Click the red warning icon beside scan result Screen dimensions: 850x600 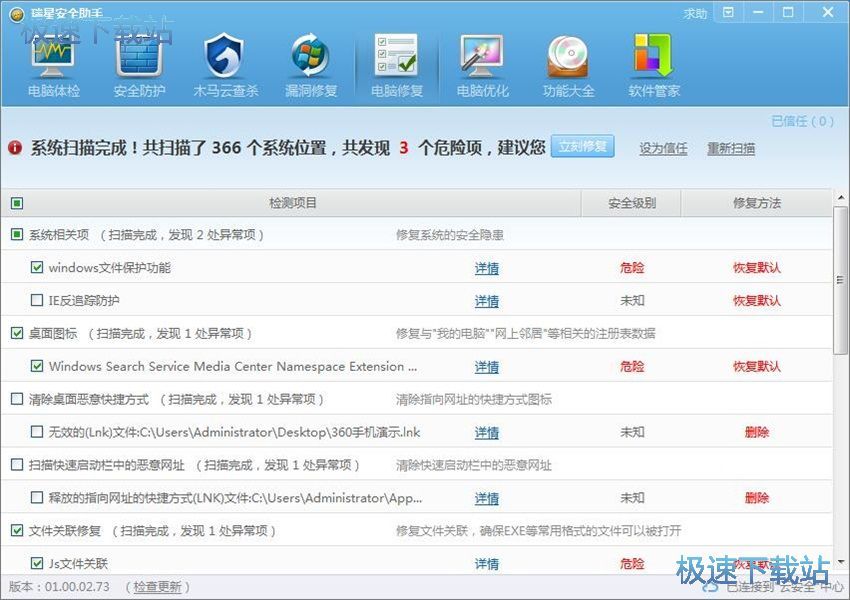[x=15, y=147]
